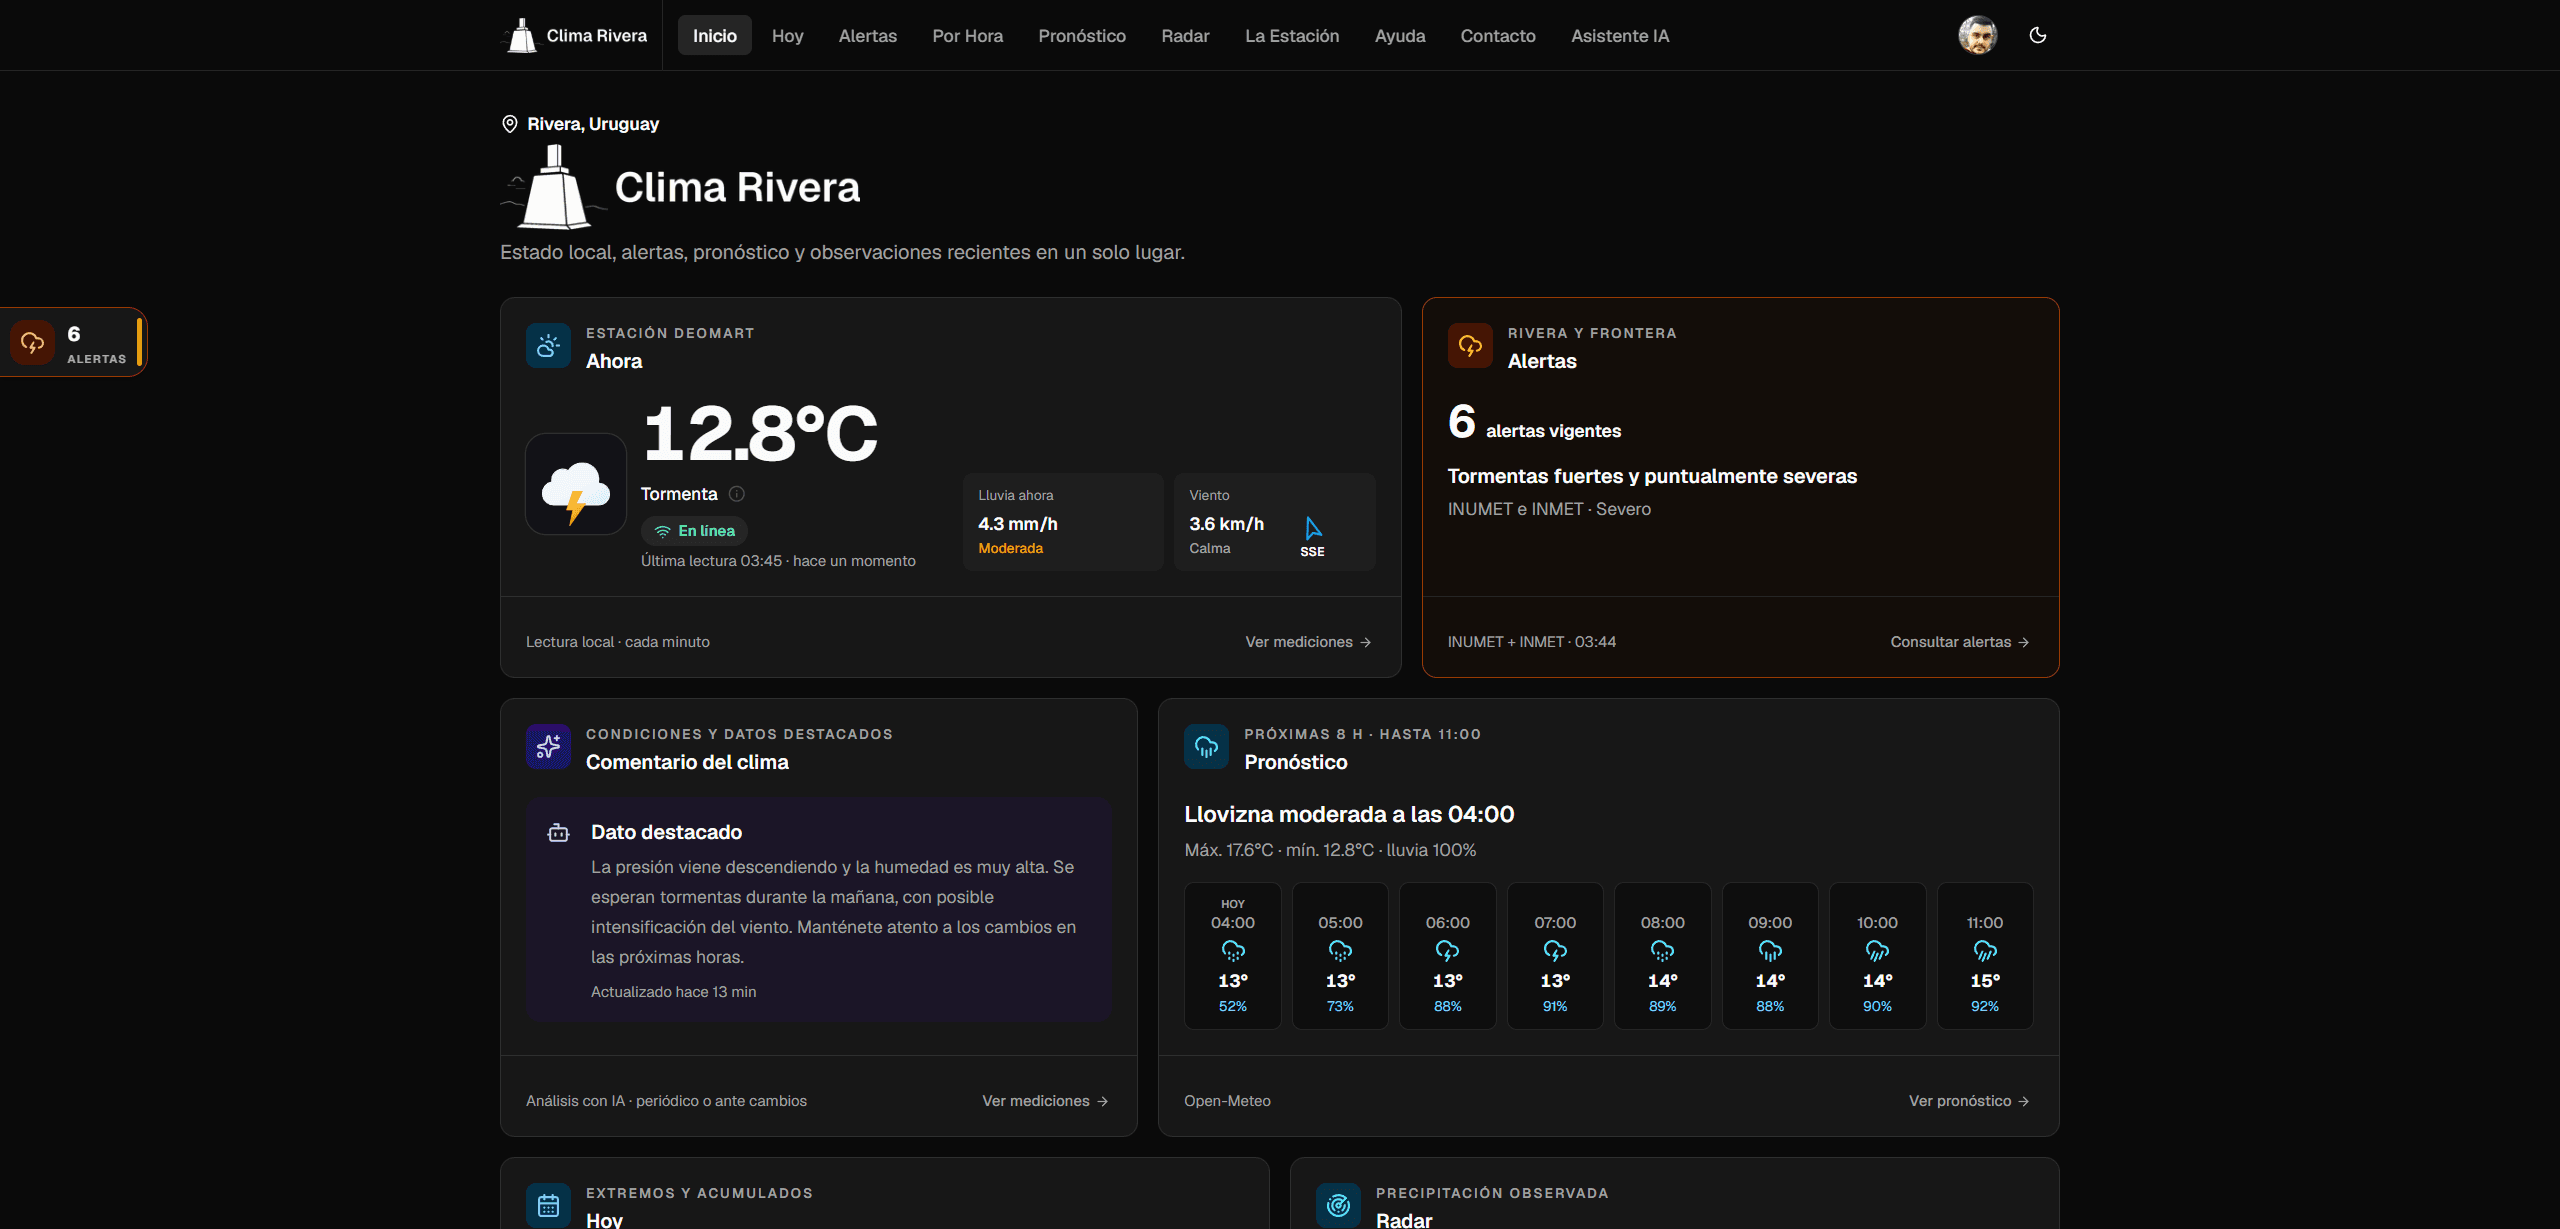Open the Radar nav item
Screen dimensions: 2560x1229
coord(1185,36)
